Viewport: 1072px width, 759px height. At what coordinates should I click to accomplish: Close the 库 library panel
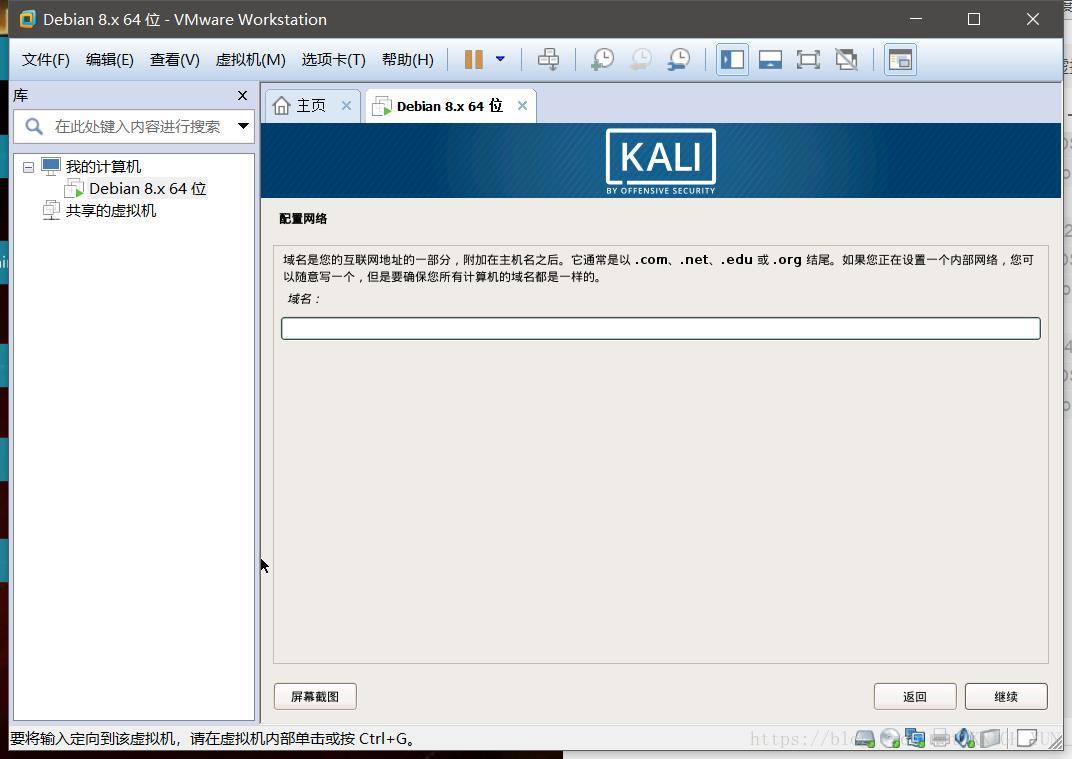(x=242, y=96)
